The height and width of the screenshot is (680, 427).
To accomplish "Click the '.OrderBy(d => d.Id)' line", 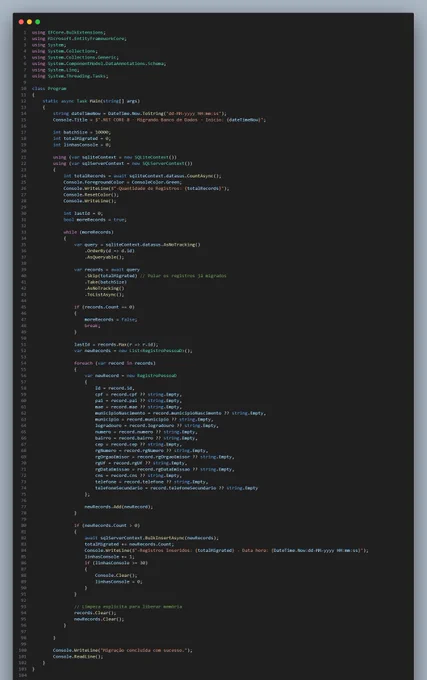I will [x=110, y=251].
